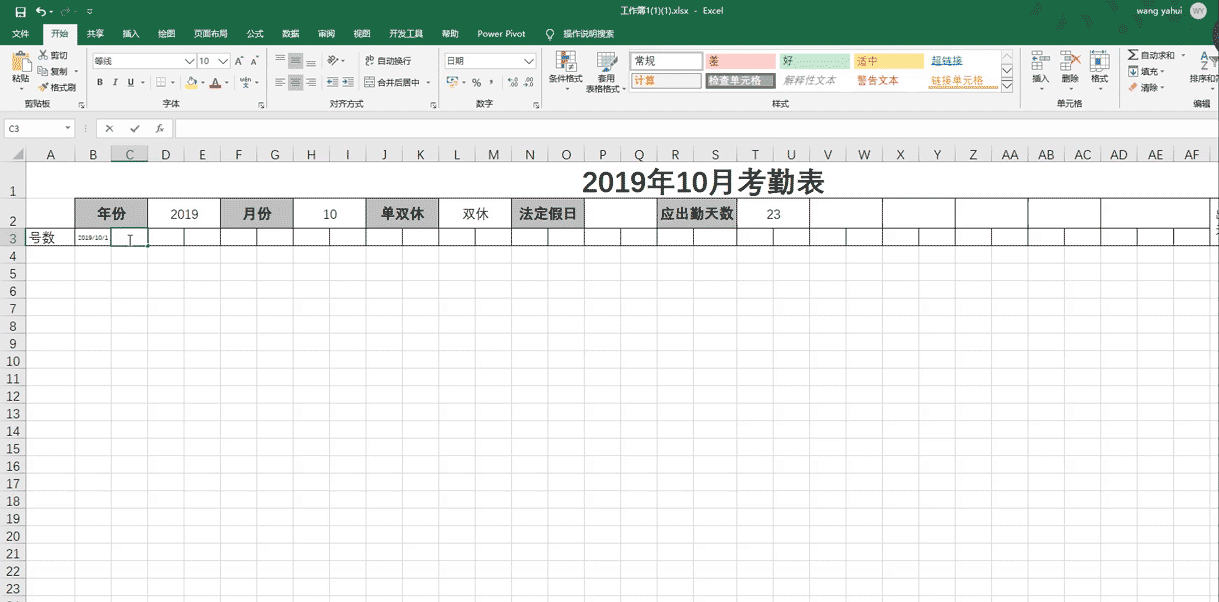Toggle Italic formatting
The image size is (1219, 602).
(116, 82)
